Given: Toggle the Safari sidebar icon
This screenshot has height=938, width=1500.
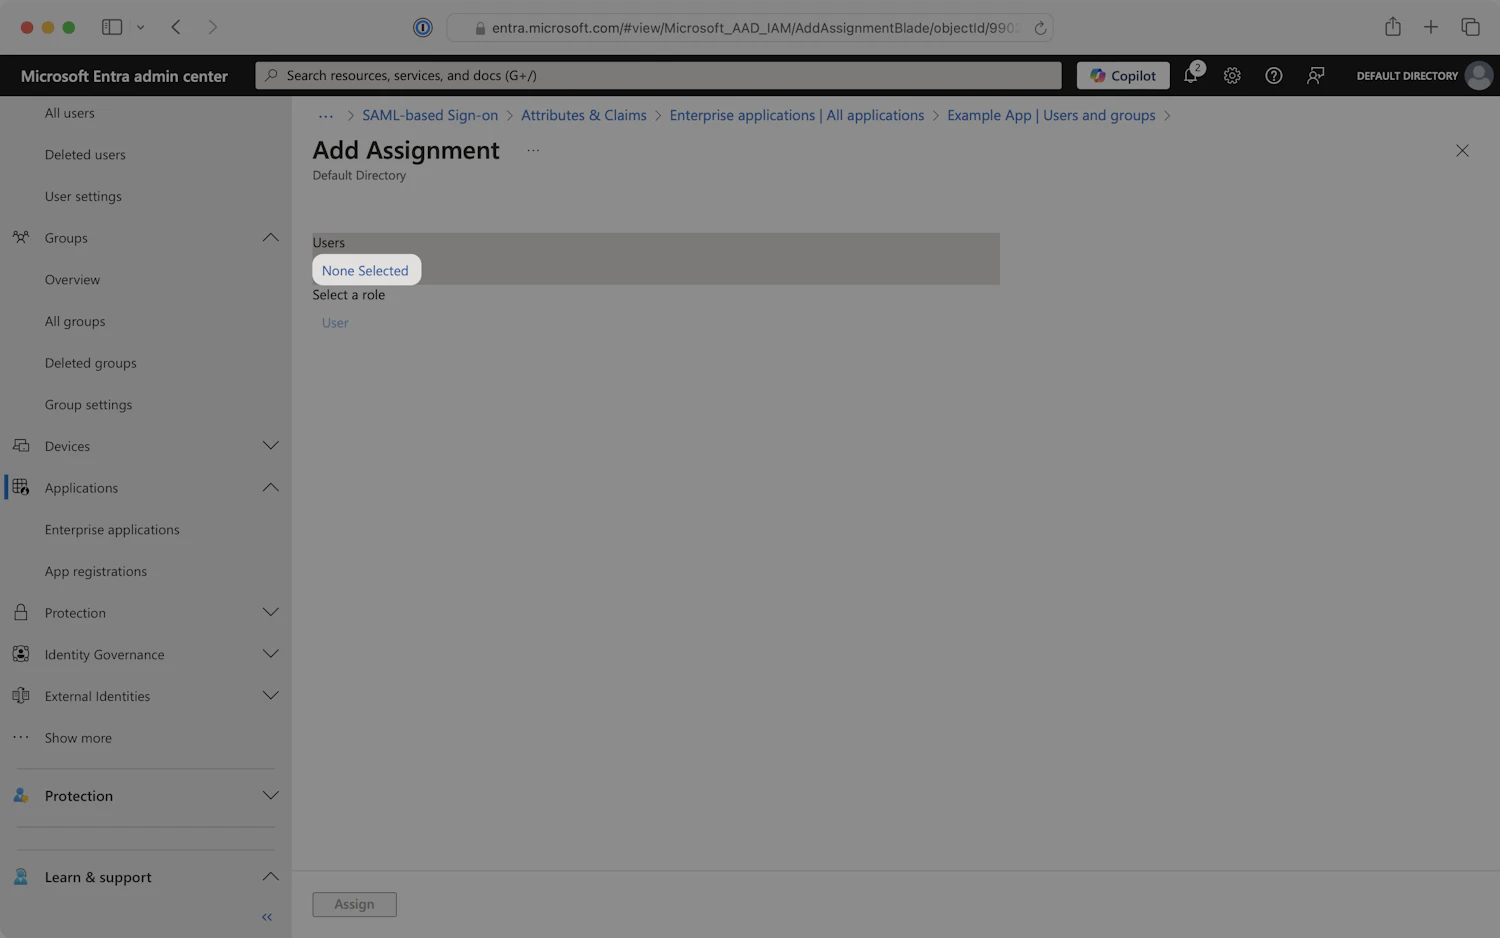Looking at the screenshot, I should 112,27.
